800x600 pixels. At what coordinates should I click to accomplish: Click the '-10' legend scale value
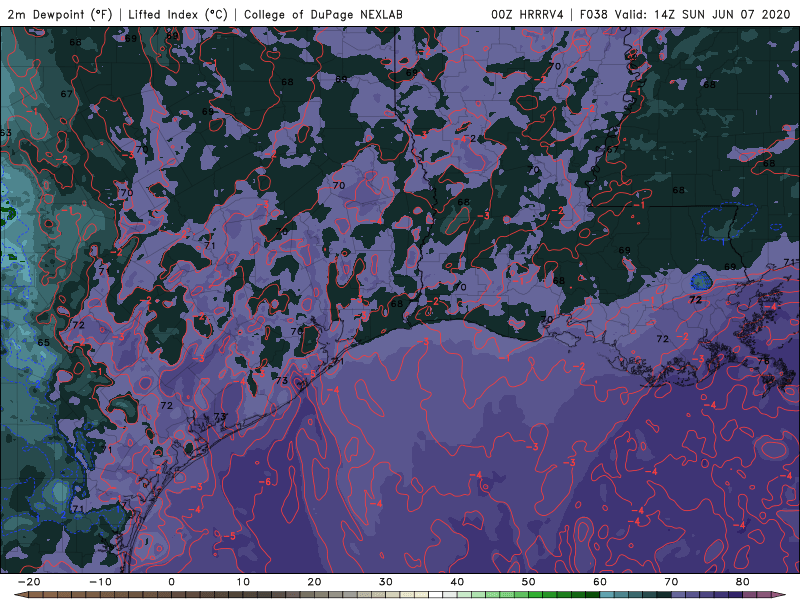pyautogui.click(x=100, y=582)
